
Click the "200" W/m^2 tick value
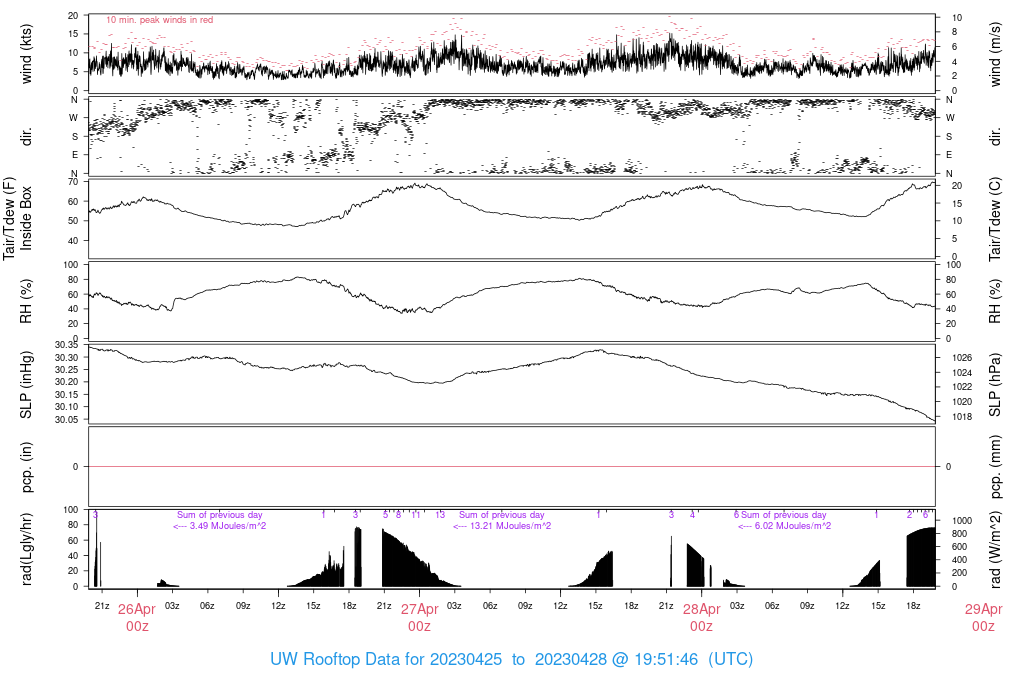pos(959,573)
